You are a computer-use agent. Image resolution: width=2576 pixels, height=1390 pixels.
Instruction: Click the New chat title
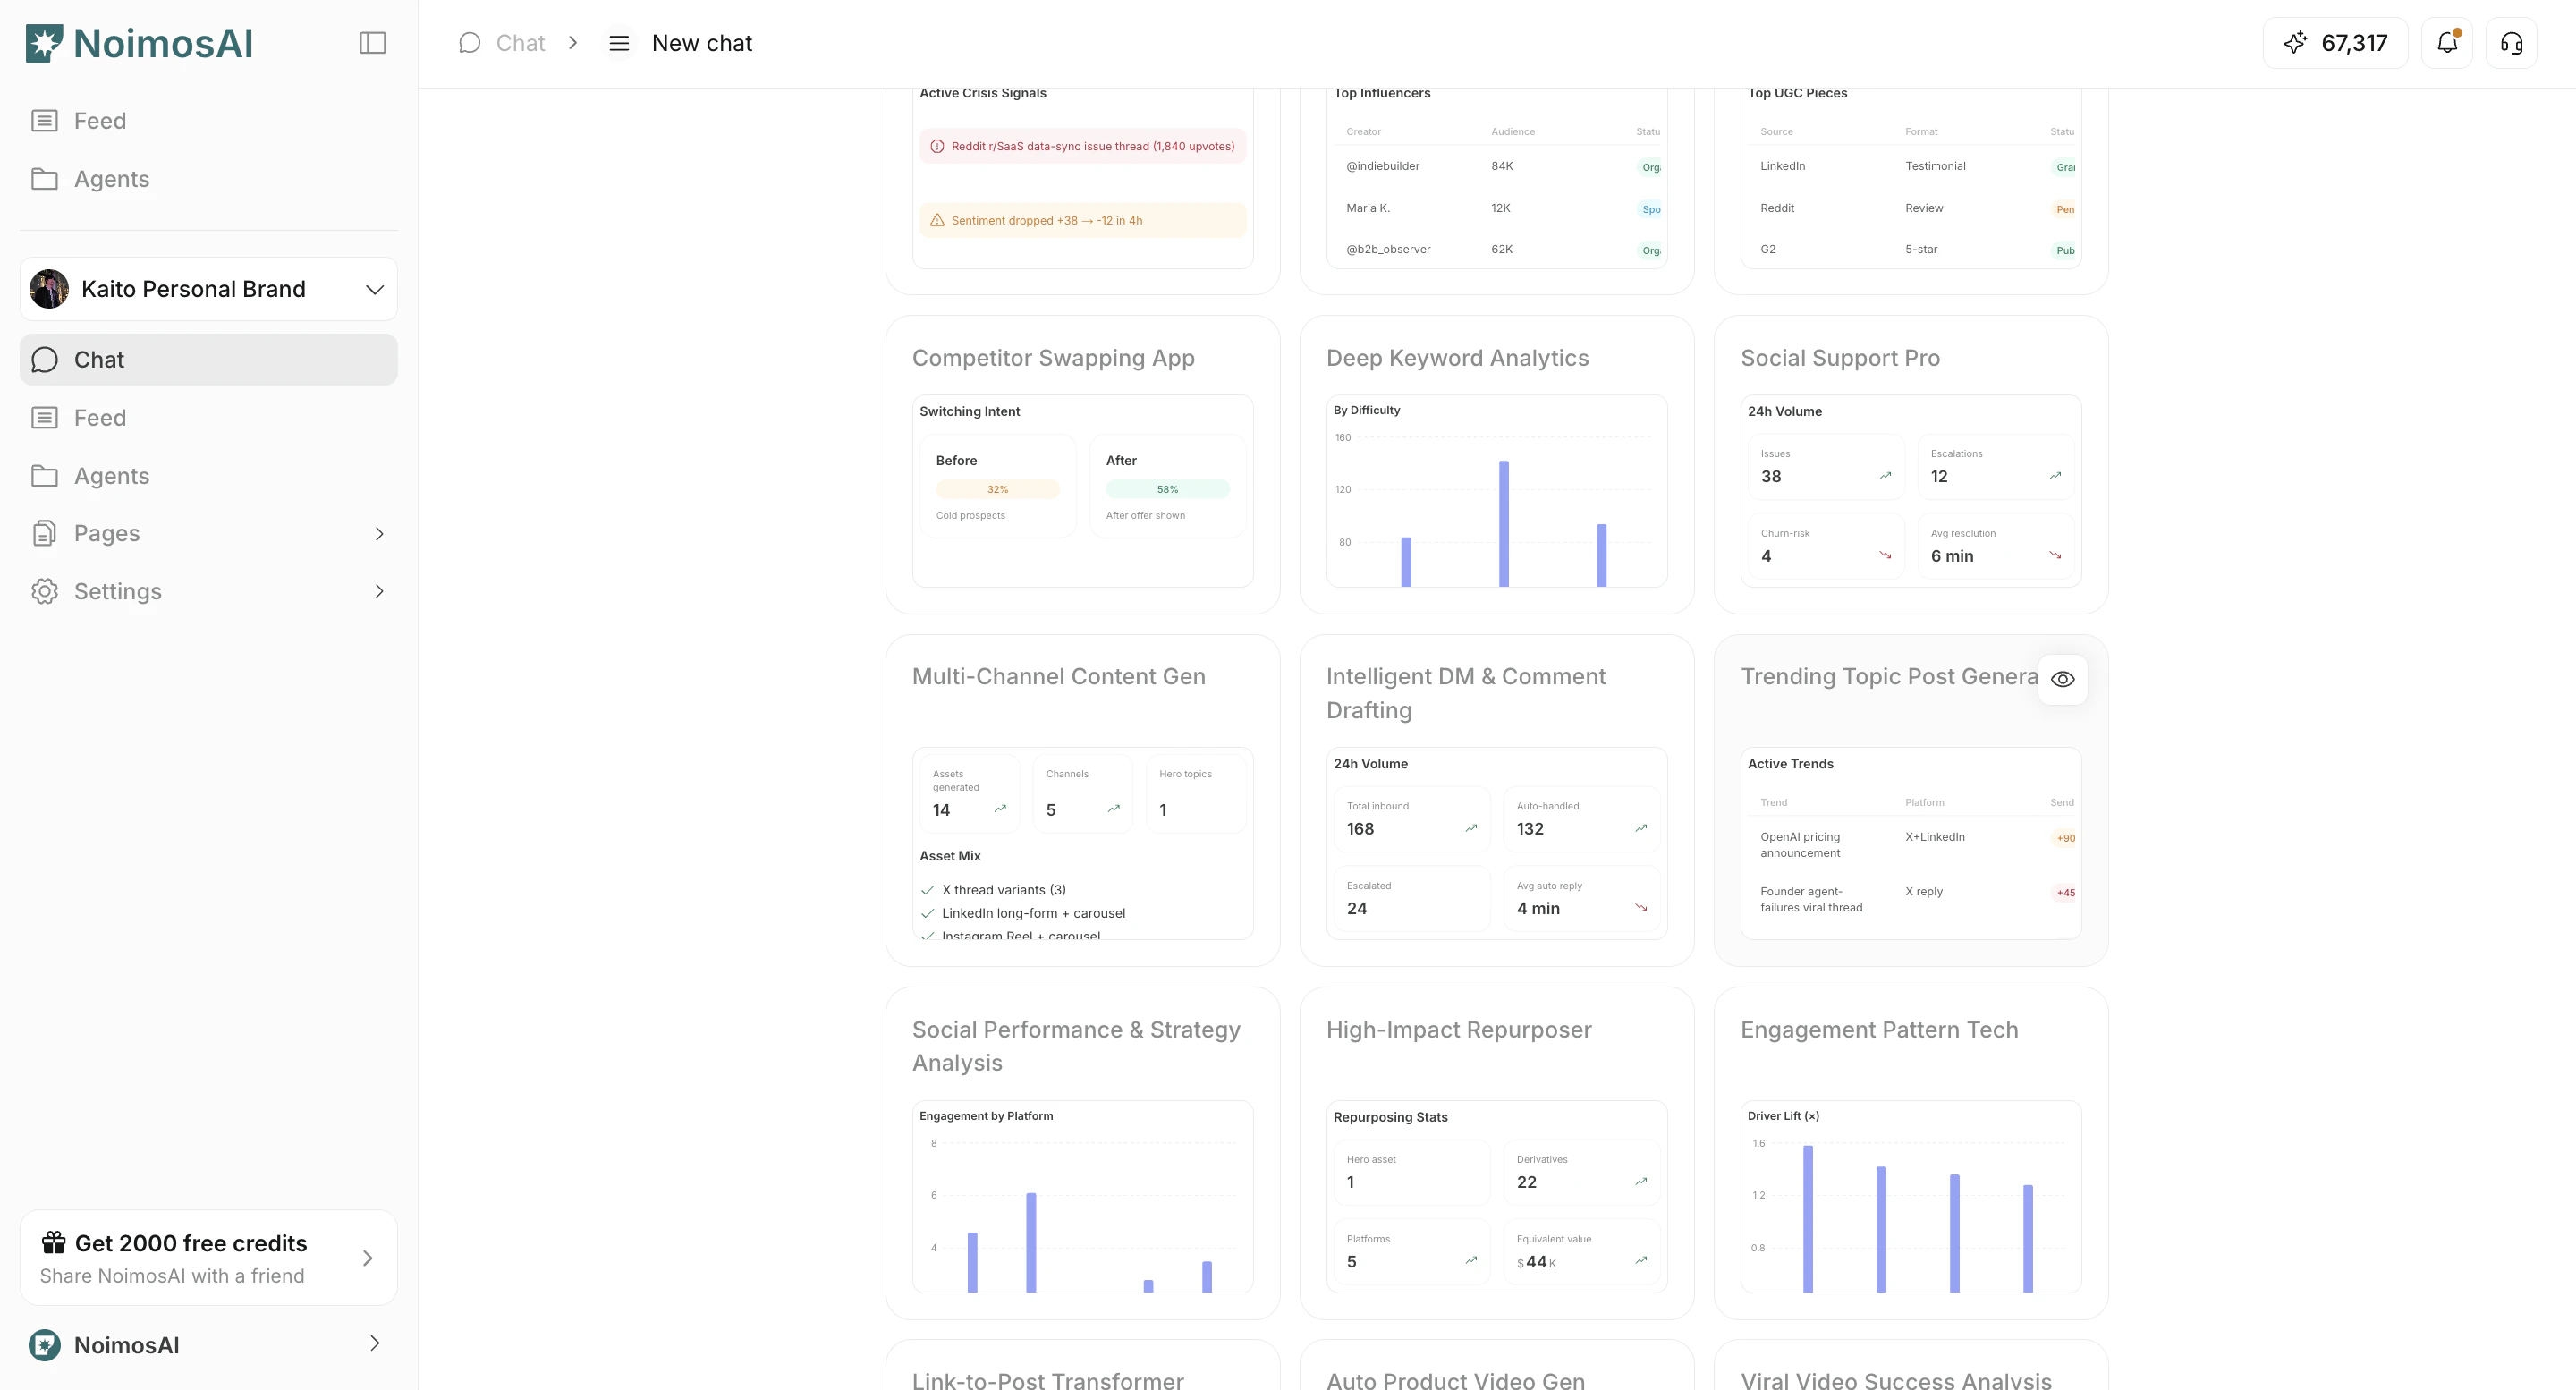[702, 43]
